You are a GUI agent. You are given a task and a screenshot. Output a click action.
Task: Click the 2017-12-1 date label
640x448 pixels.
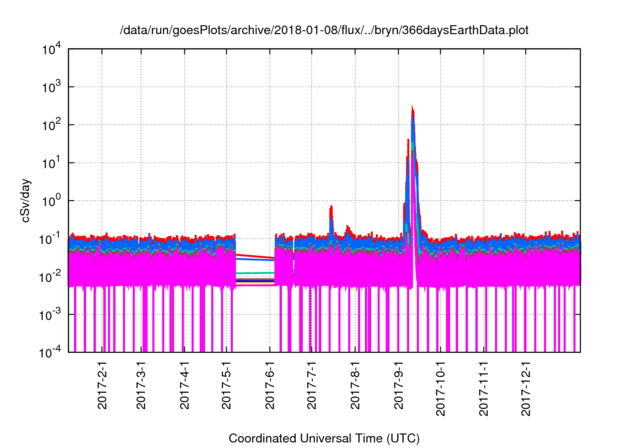526,388
